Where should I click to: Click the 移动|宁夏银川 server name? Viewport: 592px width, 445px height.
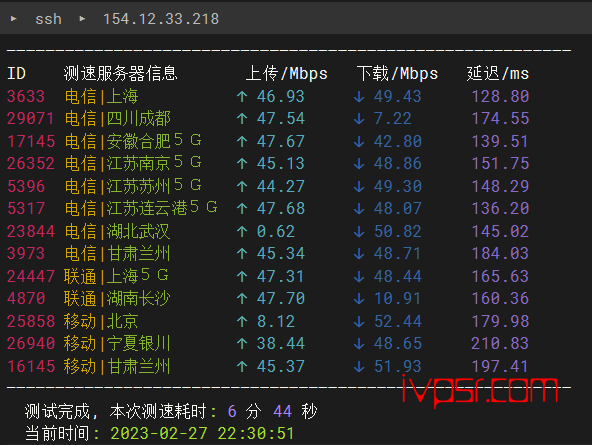(117, 343)
